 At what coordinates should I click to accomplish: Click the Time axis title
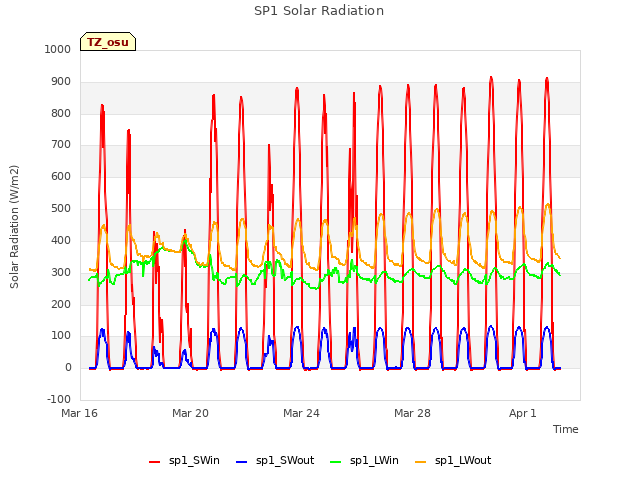point(565,429)
